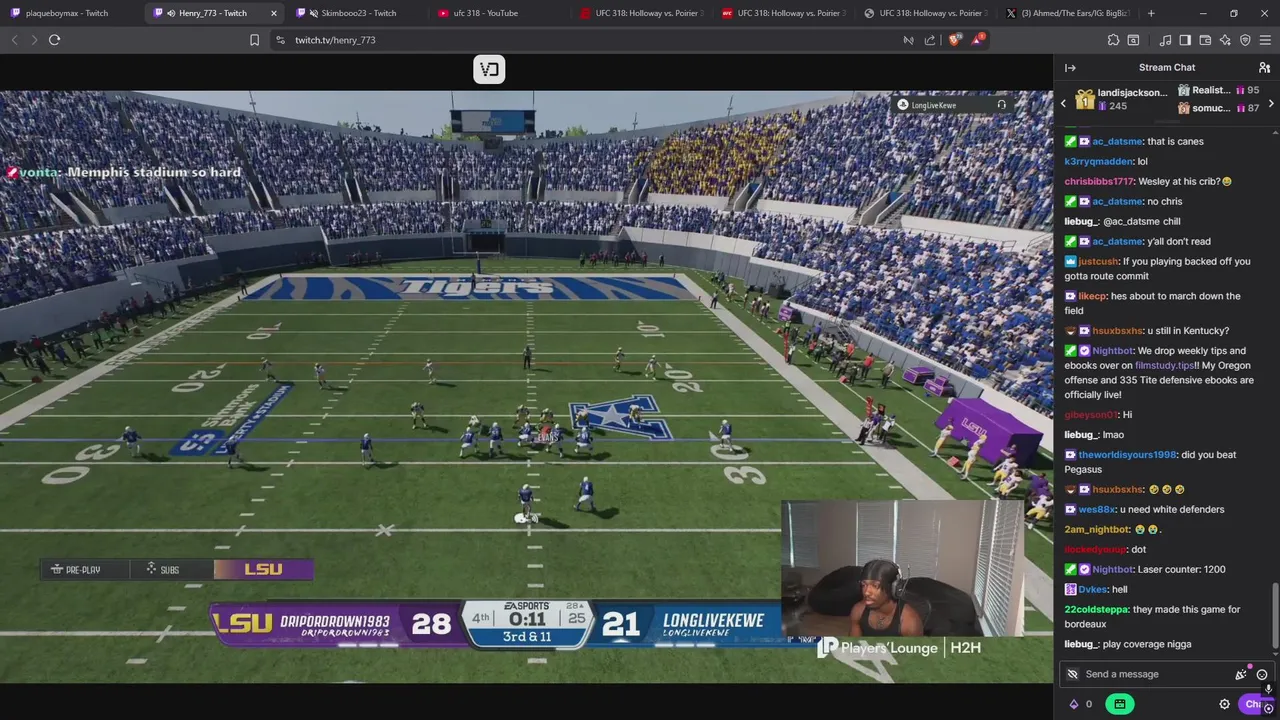The width and height of the screenshot is (1280, 720).
Task: Open chat settings gear icon
Action: [x=1224, y=704]
